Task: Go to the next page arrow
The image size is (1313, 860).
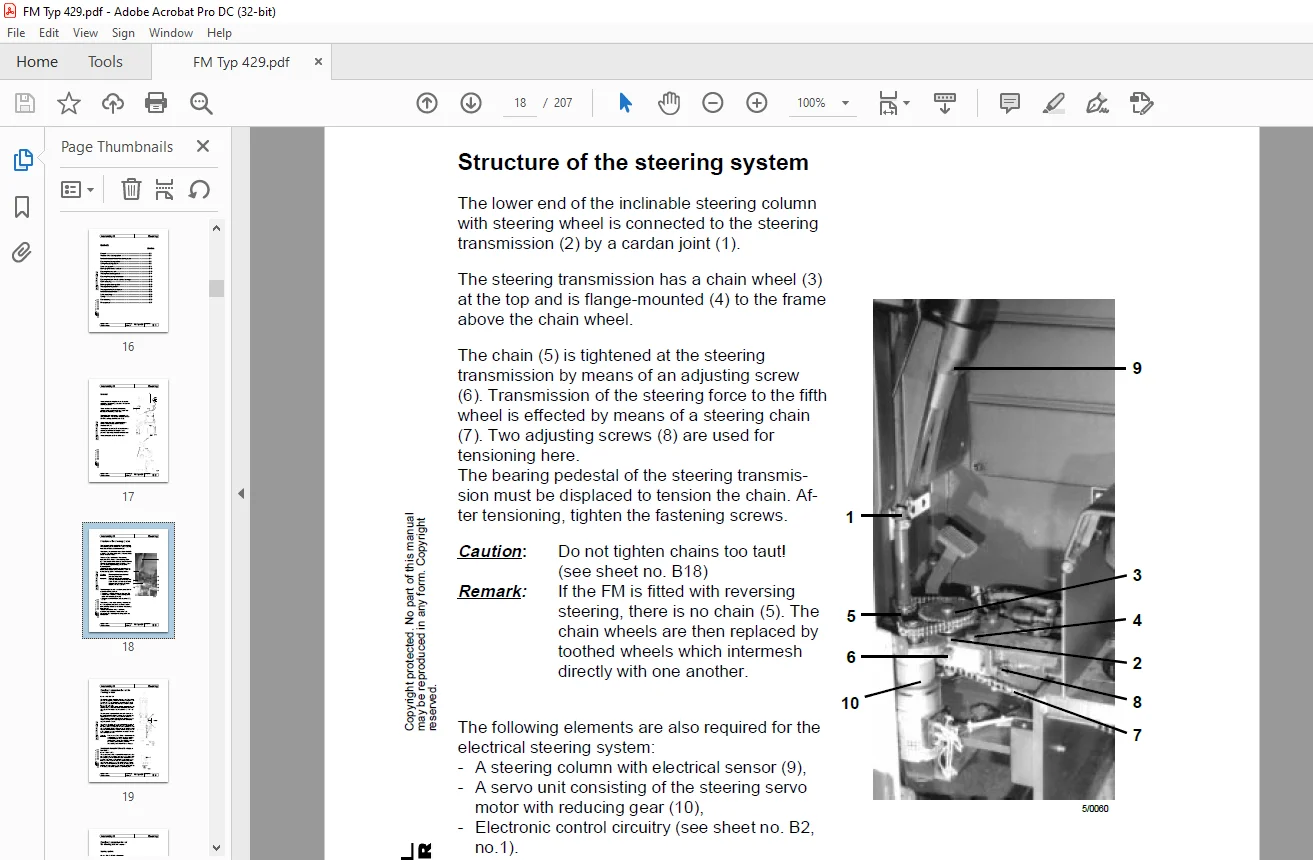Action: [x=471, y=103]
